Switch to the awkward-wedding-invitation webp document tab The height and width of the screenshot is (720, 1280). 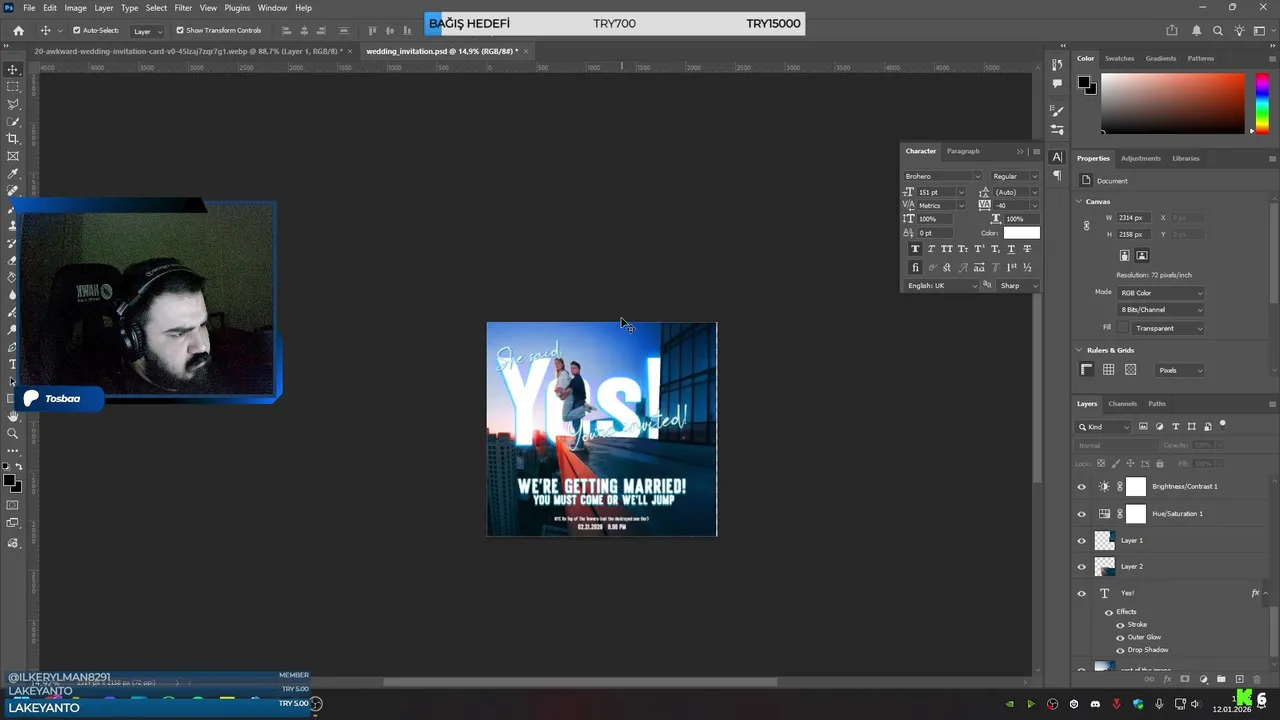[x=188, y=51]
